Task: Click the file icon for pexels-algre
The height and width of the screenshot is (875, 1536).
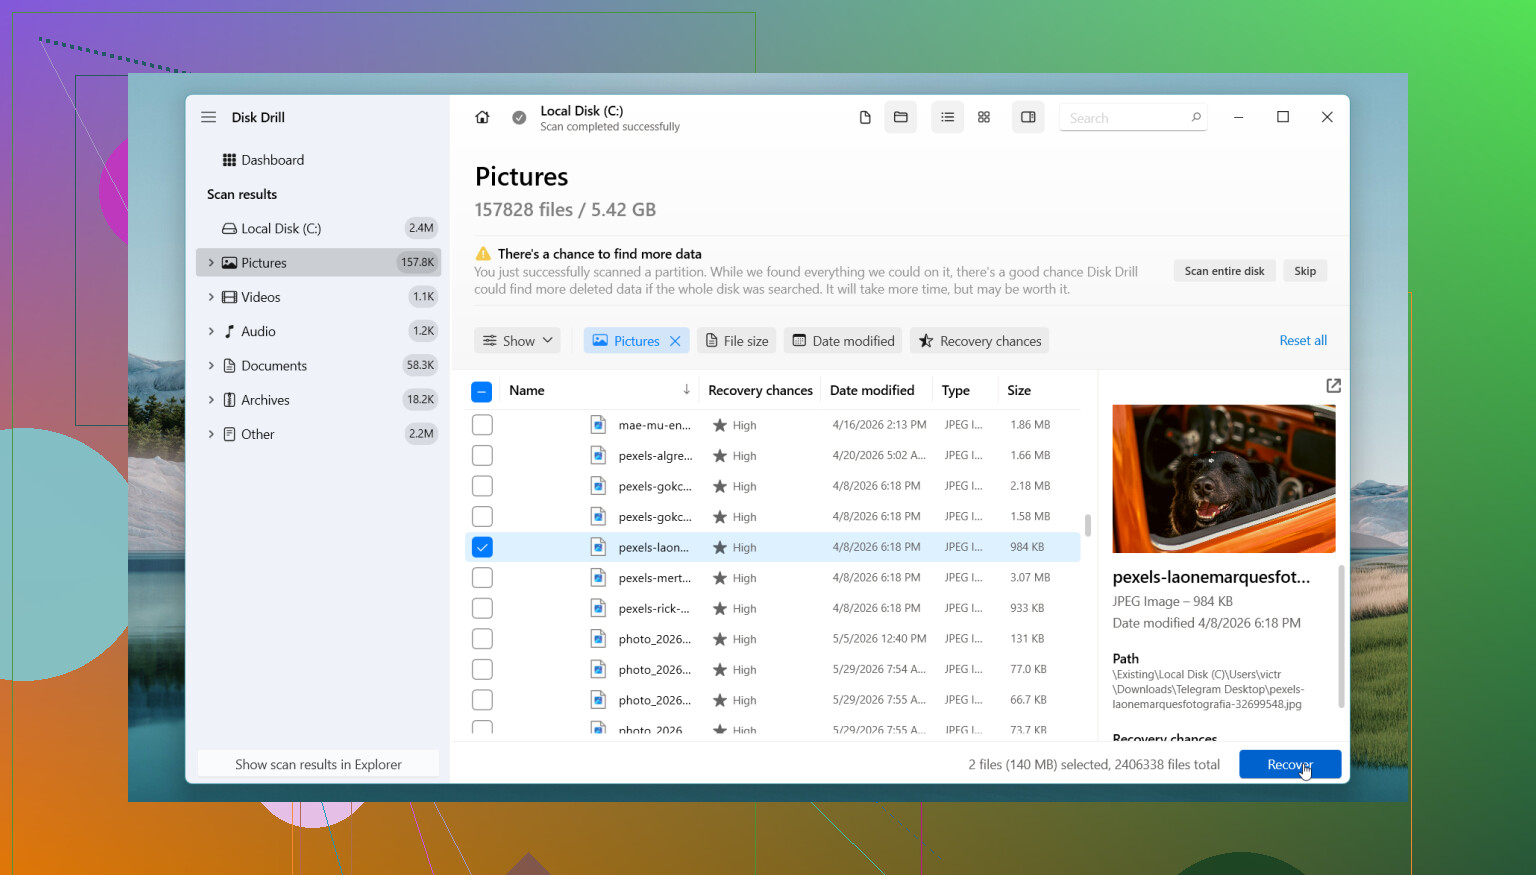Action: click(598, 456)
